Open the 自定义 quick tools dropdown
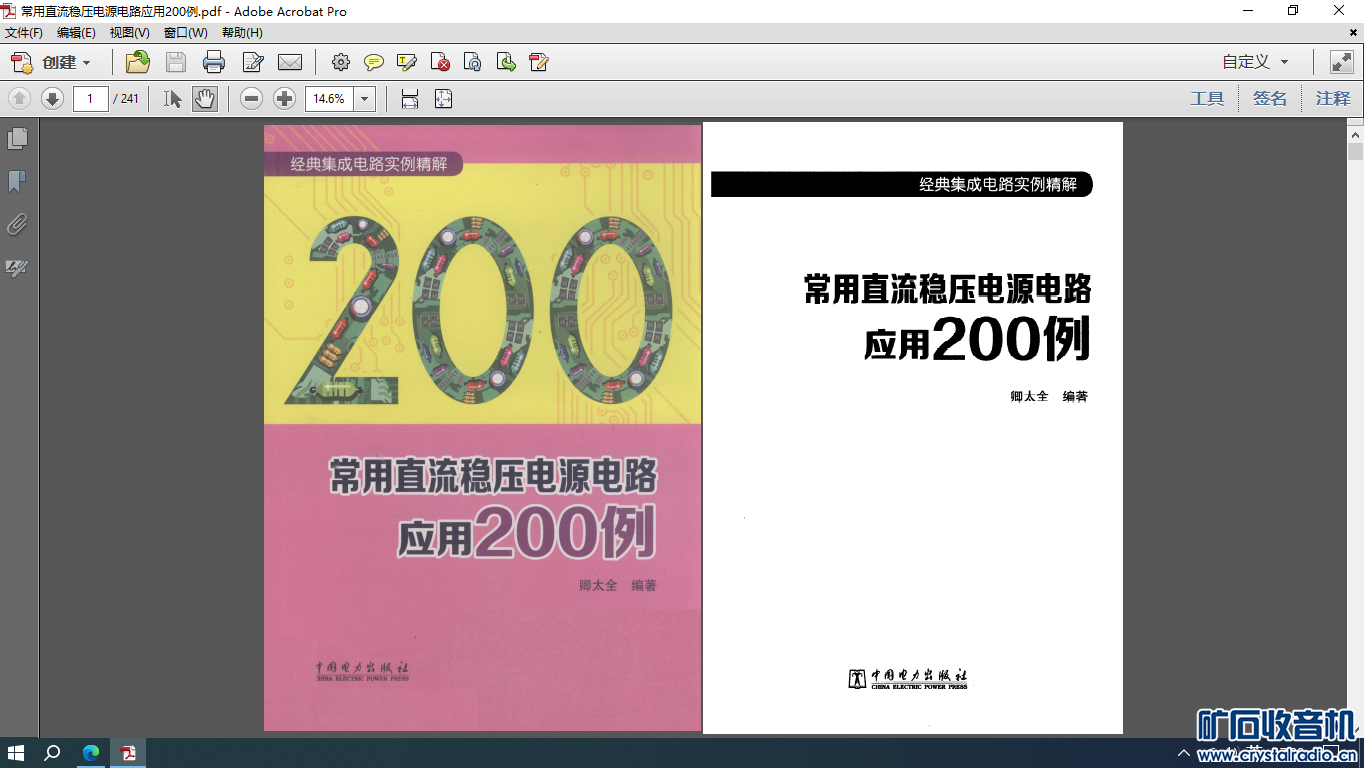The image size is (1364, 768). pyautogui.click(x=1256, y=62)
